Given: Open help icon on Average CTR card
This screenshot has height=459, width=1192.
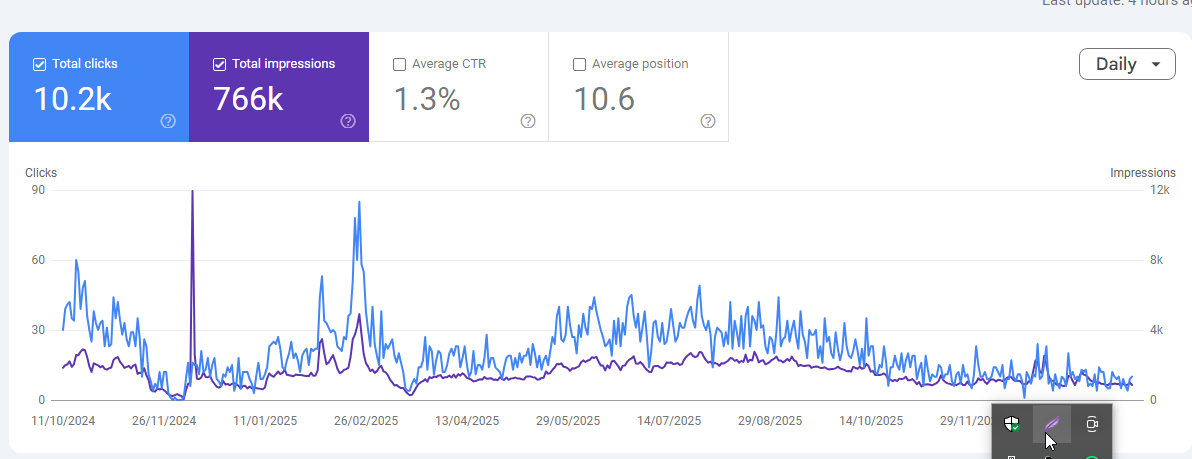Looking at the screenshot, I should (528, 121).
